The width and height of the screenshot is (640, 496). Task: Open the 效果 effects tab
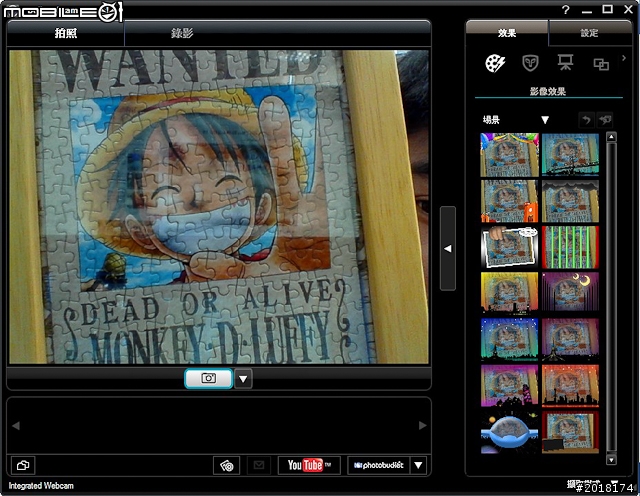coord(507,33)
